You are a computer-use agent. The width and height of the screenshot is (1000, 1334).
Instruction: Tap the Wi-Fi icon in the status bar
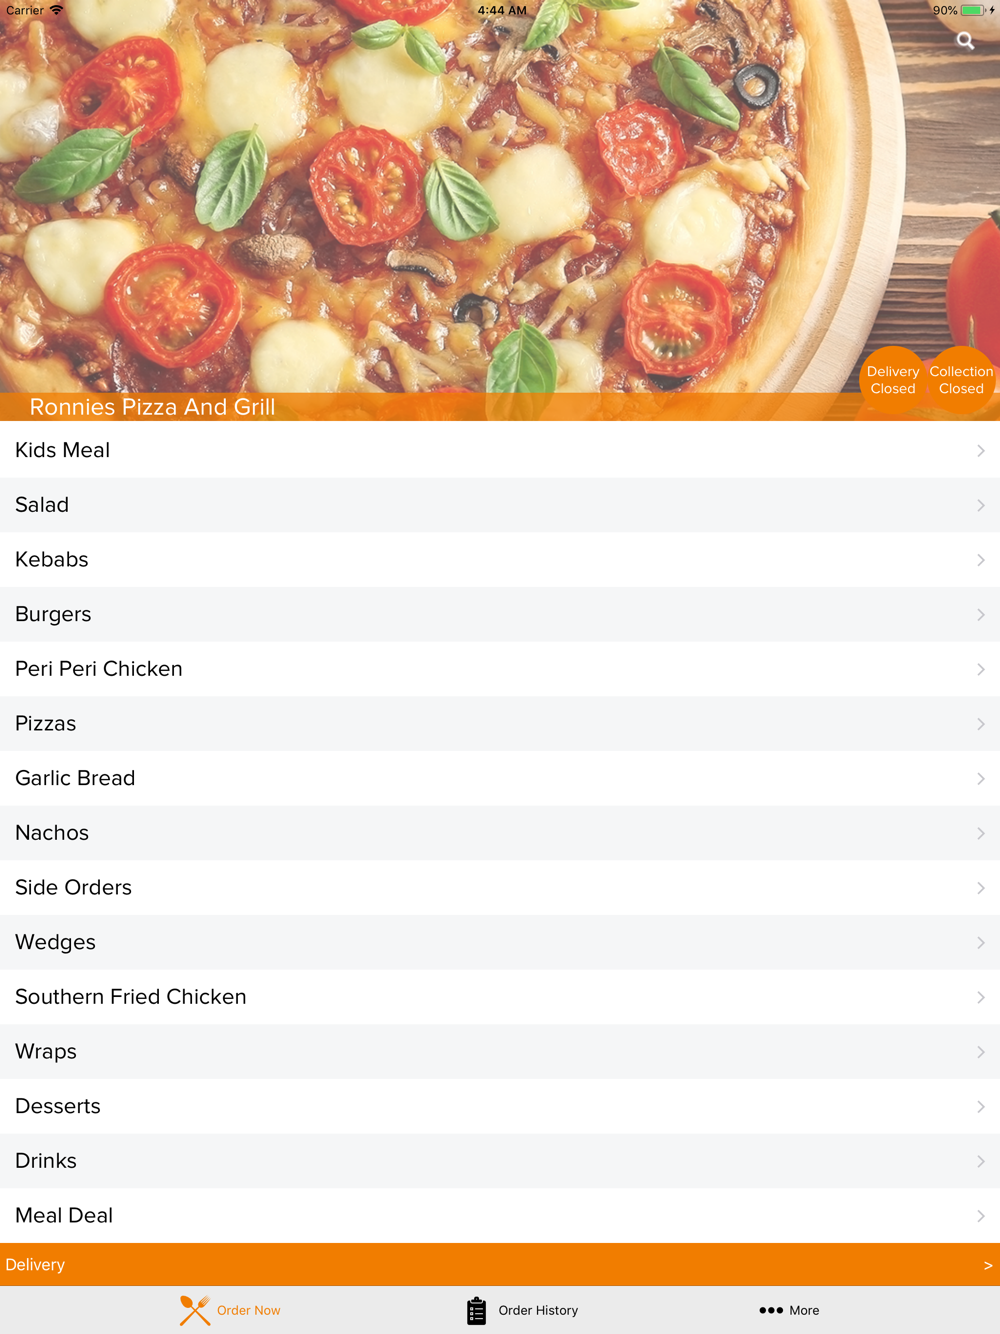[x=56, y=10]
